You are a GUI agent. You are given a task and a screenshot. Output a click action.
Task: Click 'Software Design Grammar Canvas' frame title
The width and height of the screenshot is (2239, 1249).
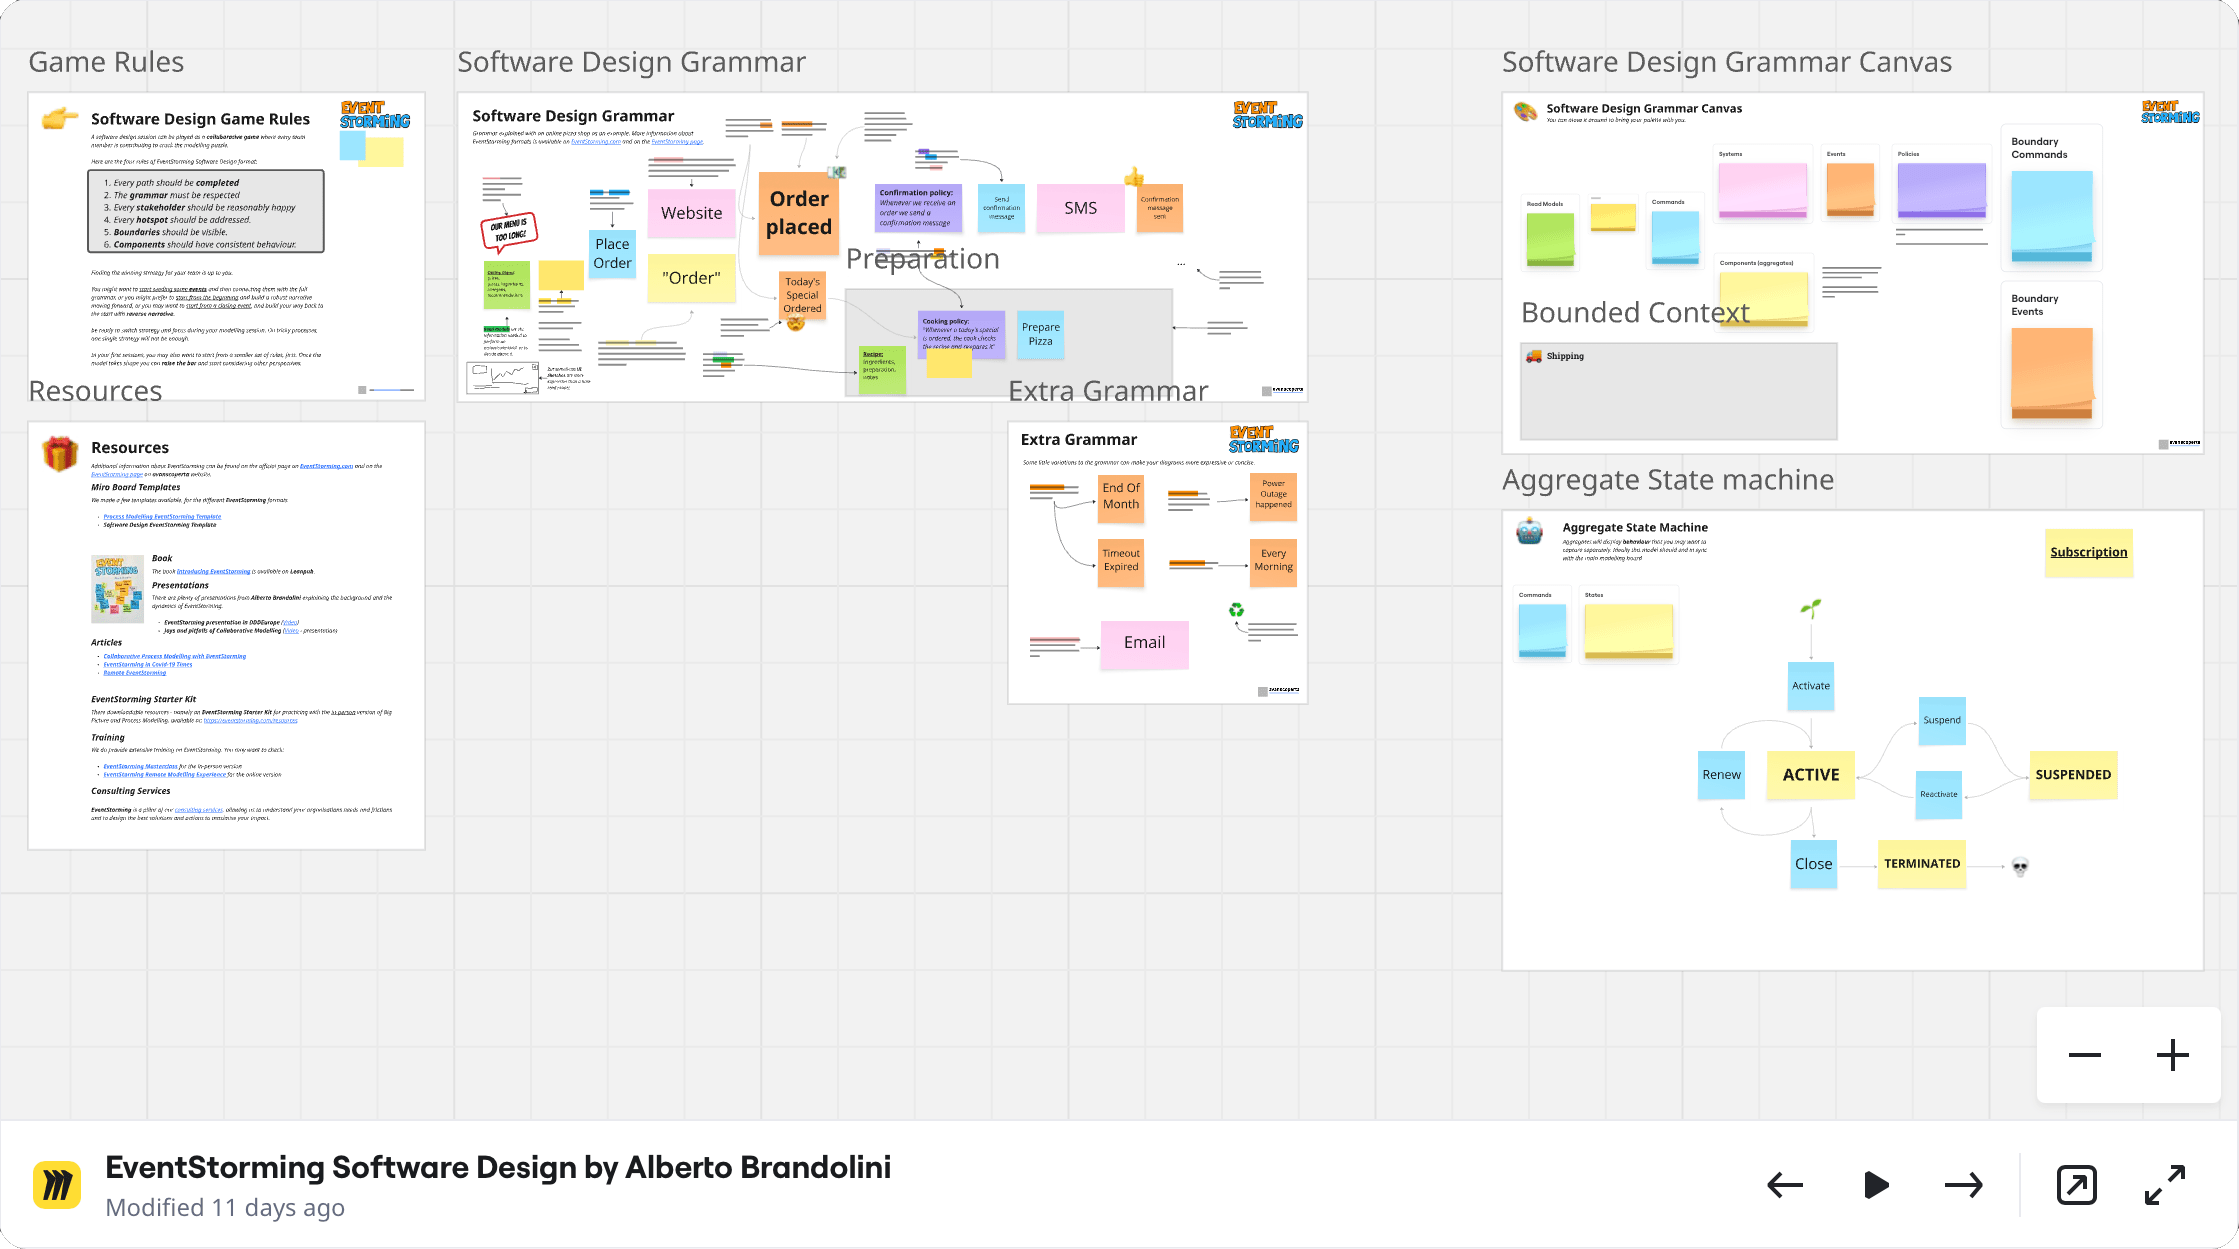[1727, 62]
